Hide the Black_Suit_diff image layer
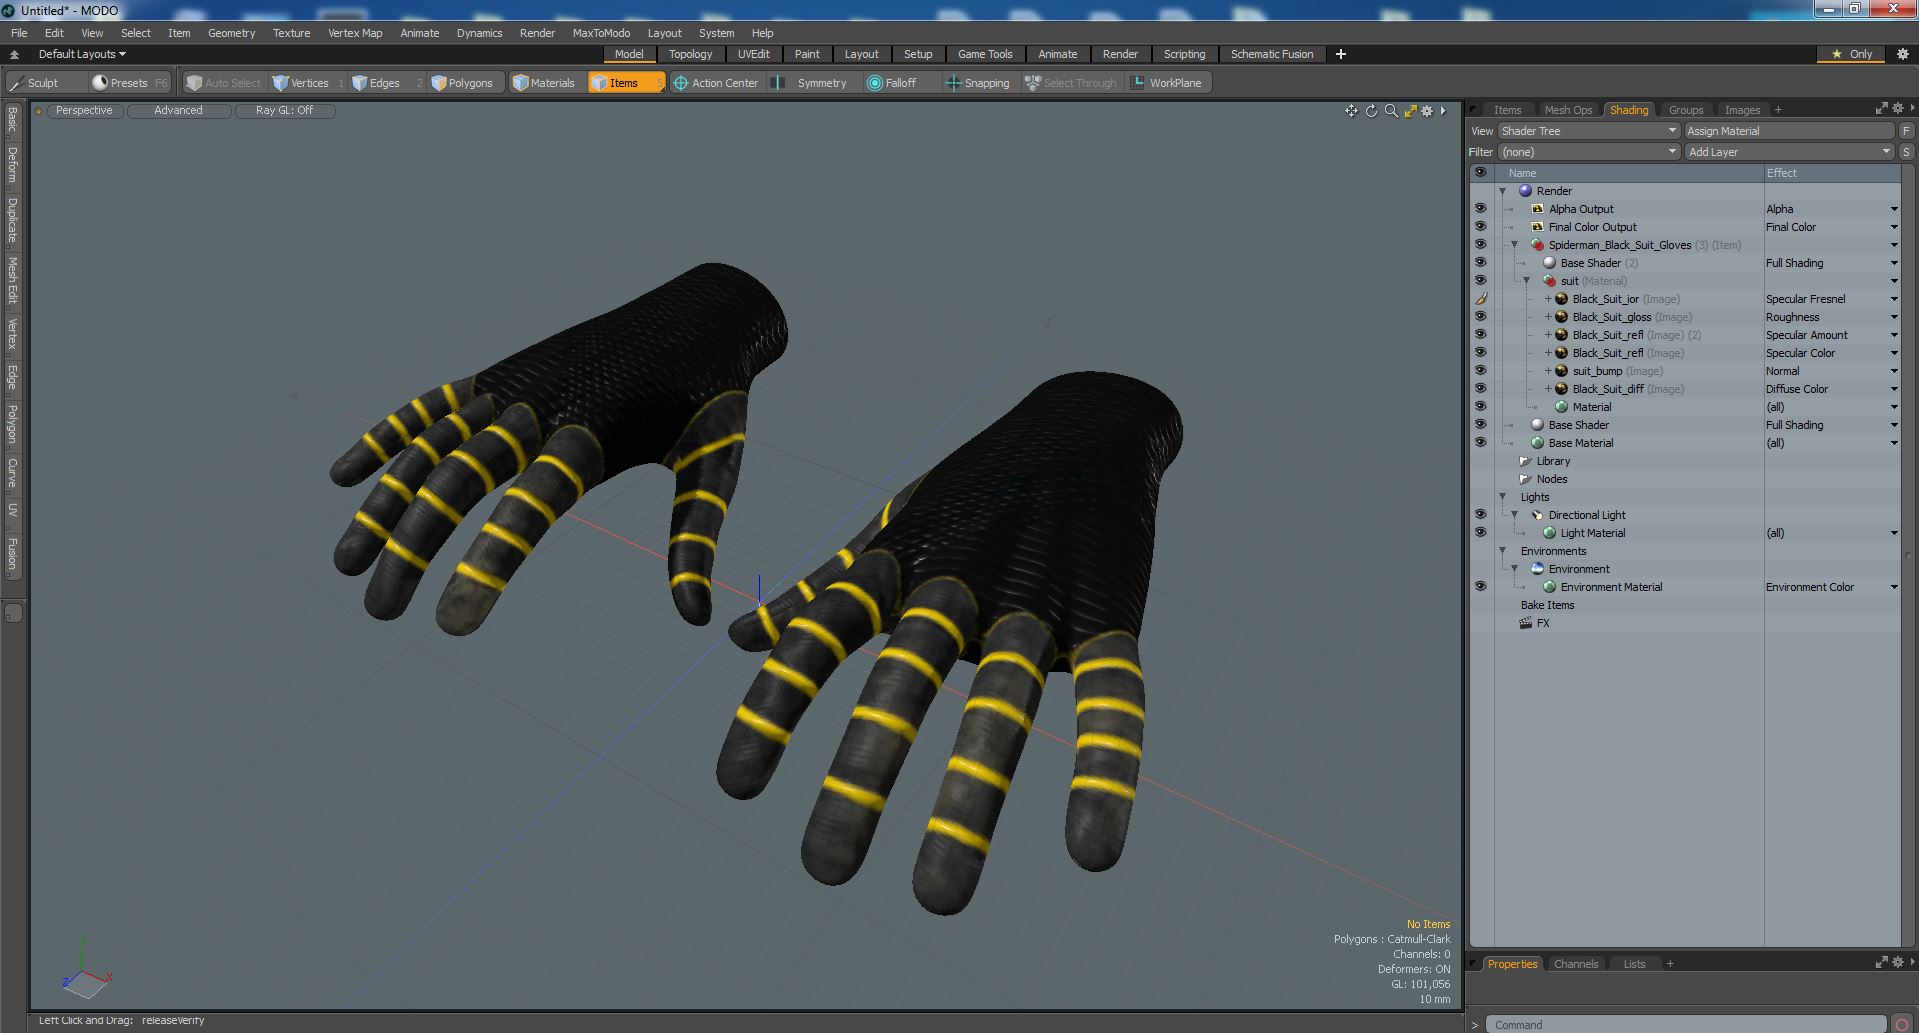 click(x=1480, y=389)
